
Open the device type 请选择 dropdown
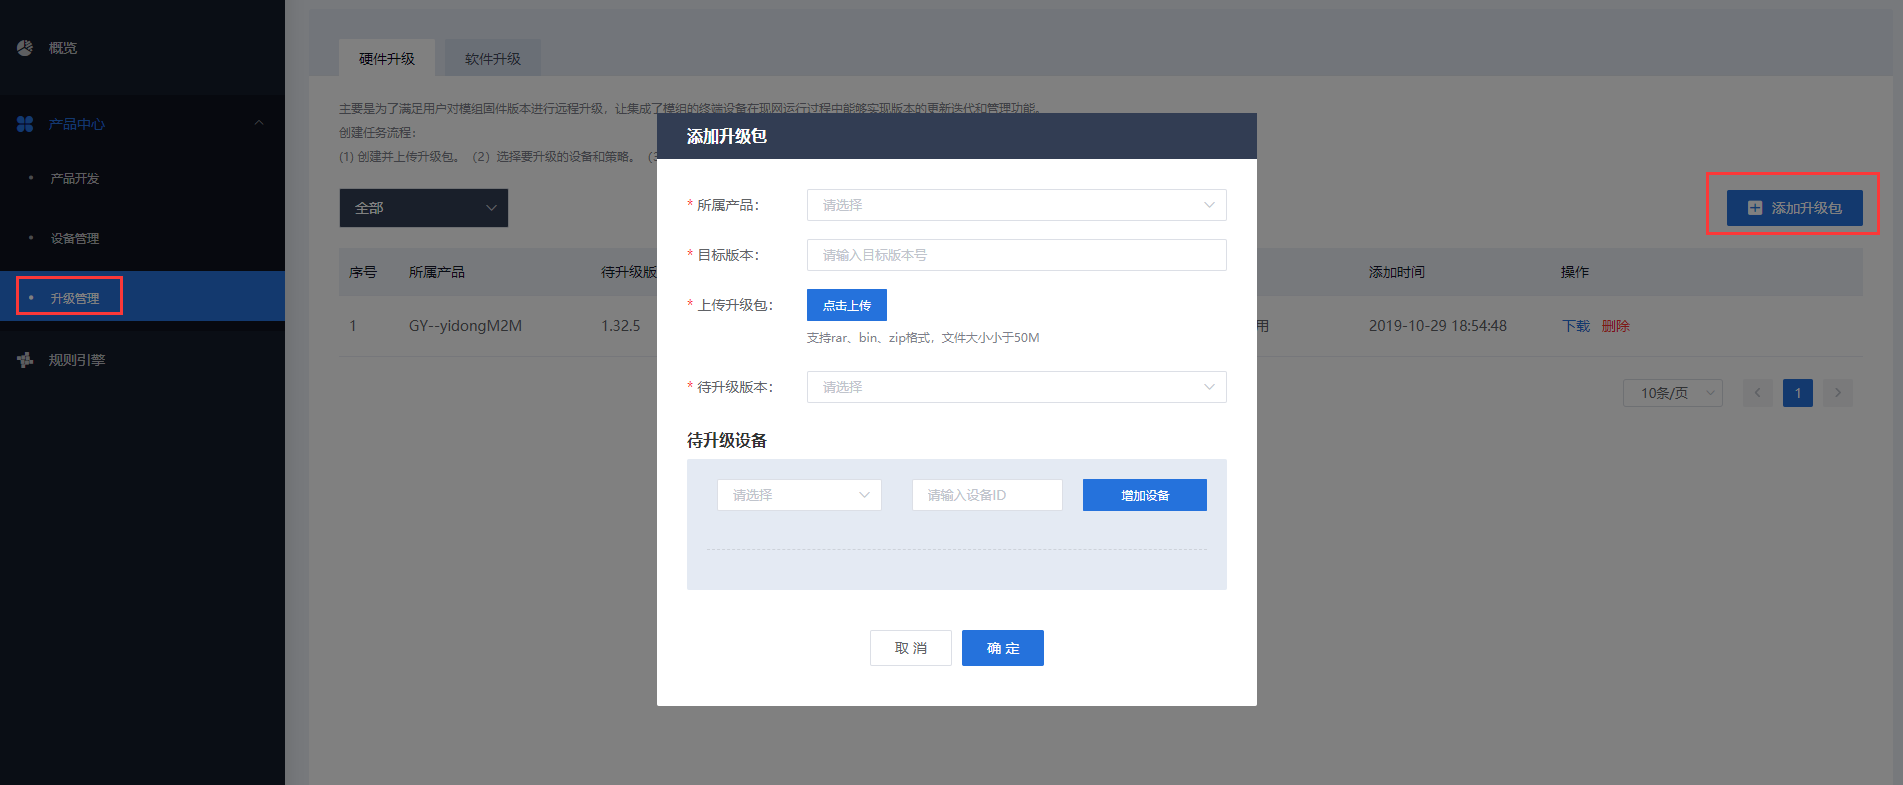coord(799,495)
